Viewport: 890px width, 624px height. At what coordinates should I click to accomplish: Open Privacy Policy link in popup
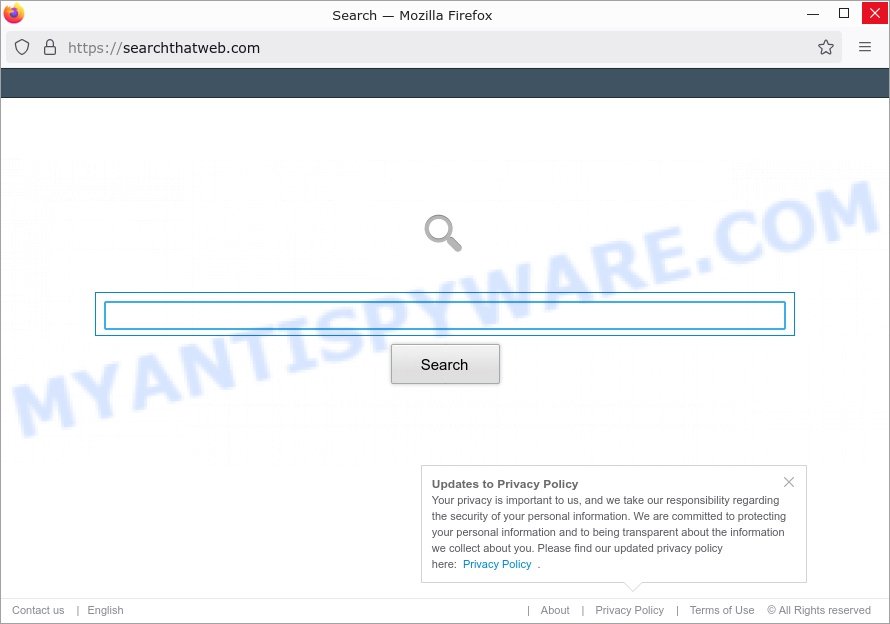pos(497,564)
